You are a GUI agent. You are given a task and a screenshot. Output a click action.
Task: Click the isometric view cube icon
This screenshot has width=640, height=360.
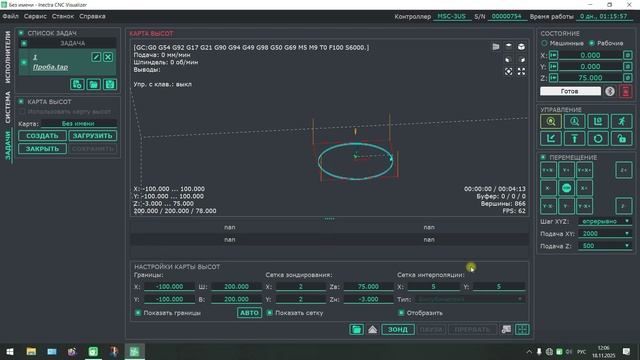(x=521, y=47)
